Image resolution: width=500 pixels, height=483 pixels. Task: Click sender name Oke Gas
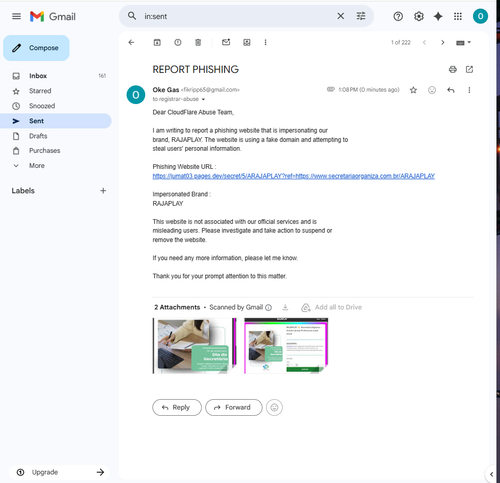[166, 90]
